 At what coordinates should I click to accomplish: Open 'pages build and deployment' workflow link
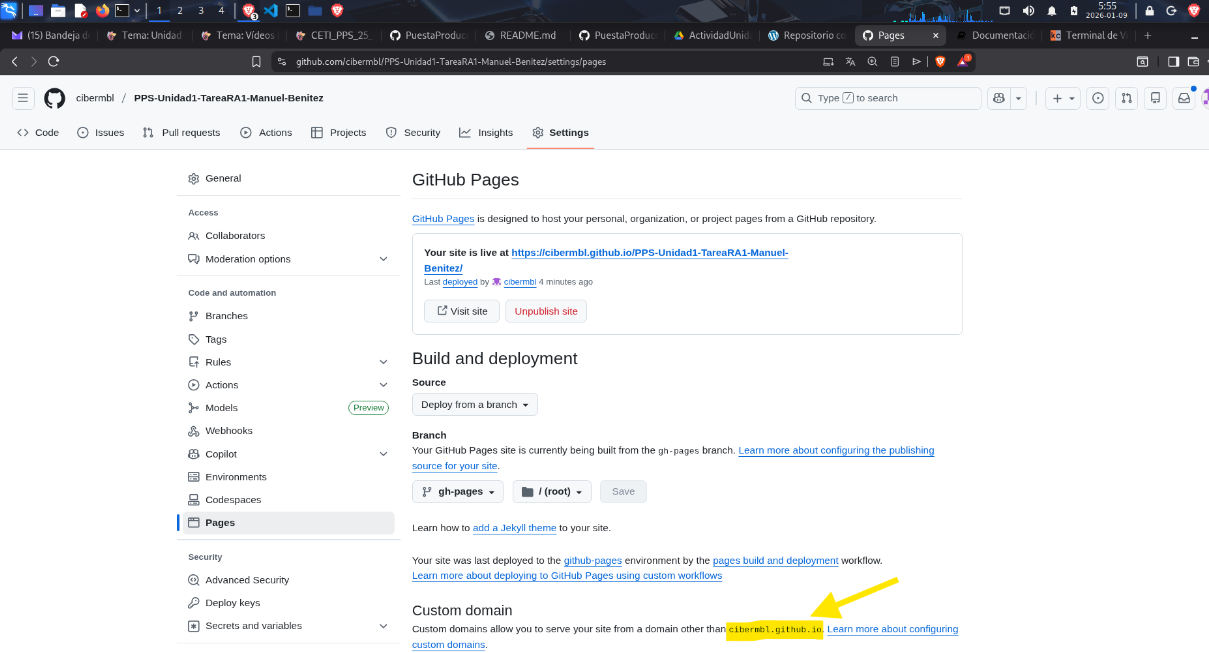click(775, 560)
